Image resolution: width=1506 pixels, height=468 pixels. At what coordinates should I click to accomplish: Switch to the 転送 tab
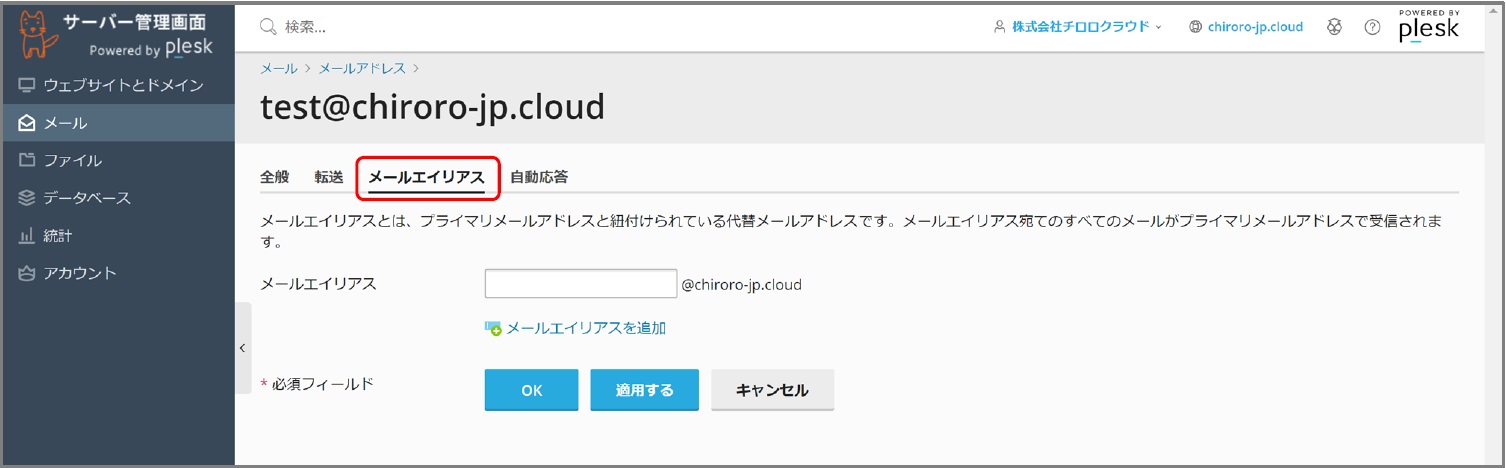tap(328, 177)
